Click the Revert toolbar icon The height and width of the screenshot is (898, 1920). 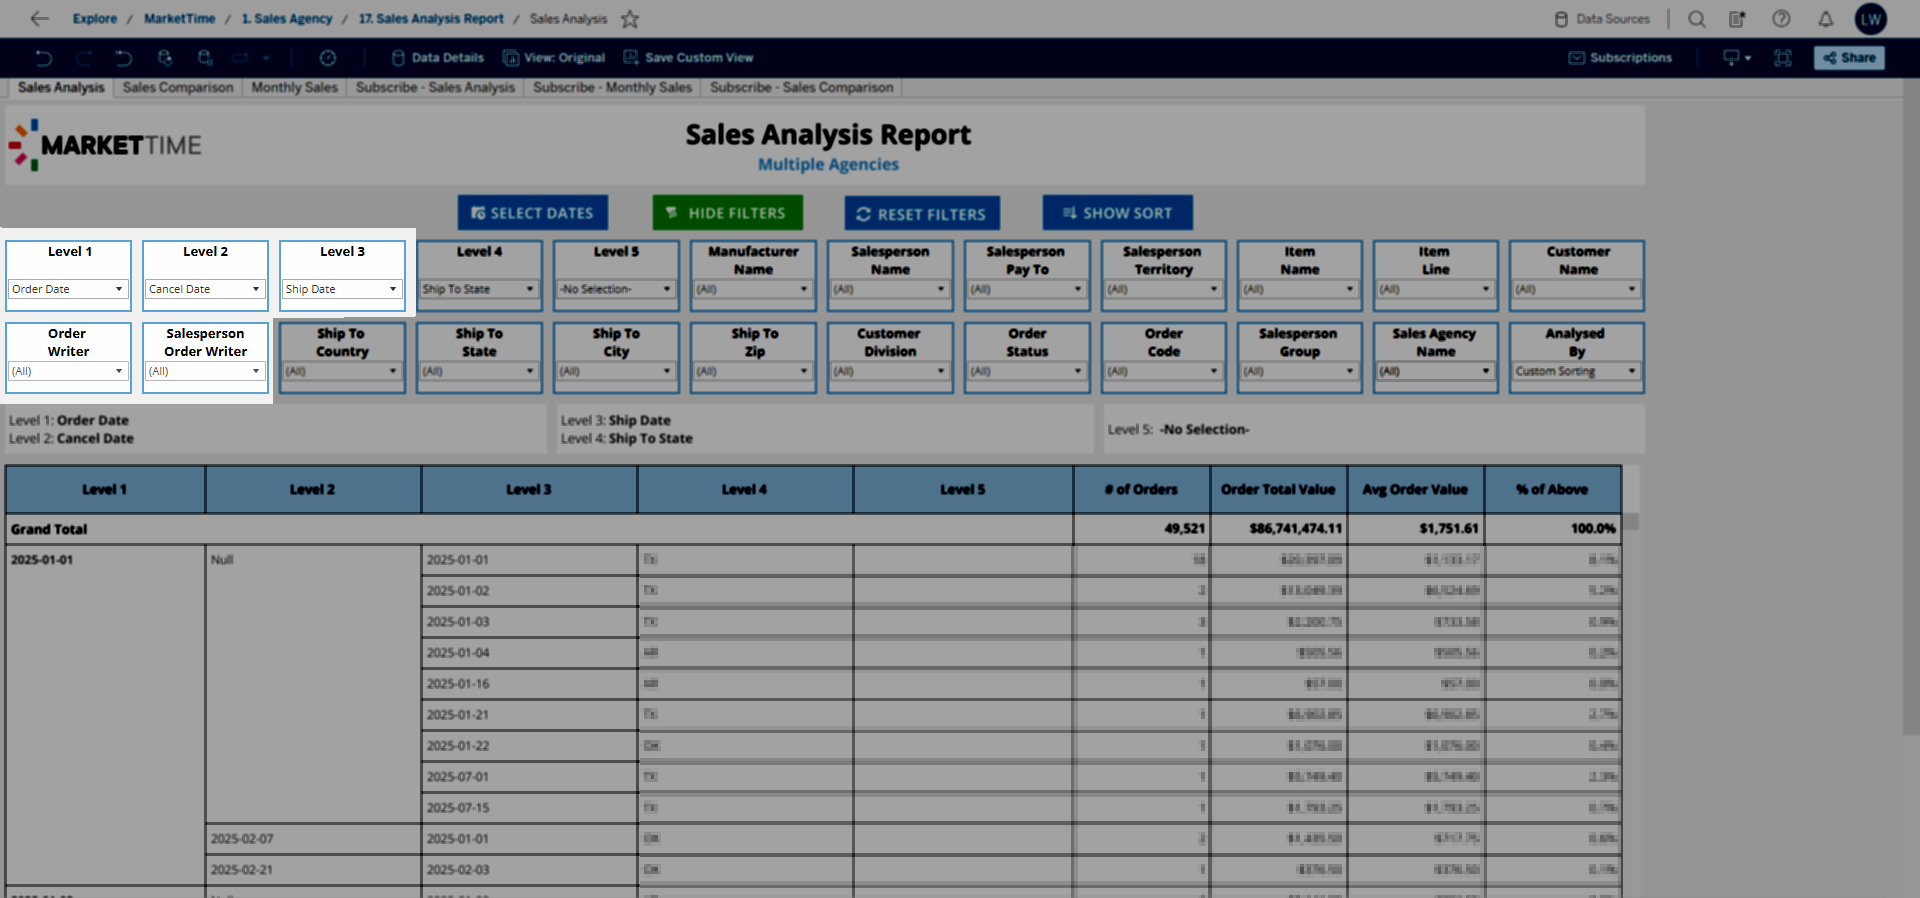(124, 58)
